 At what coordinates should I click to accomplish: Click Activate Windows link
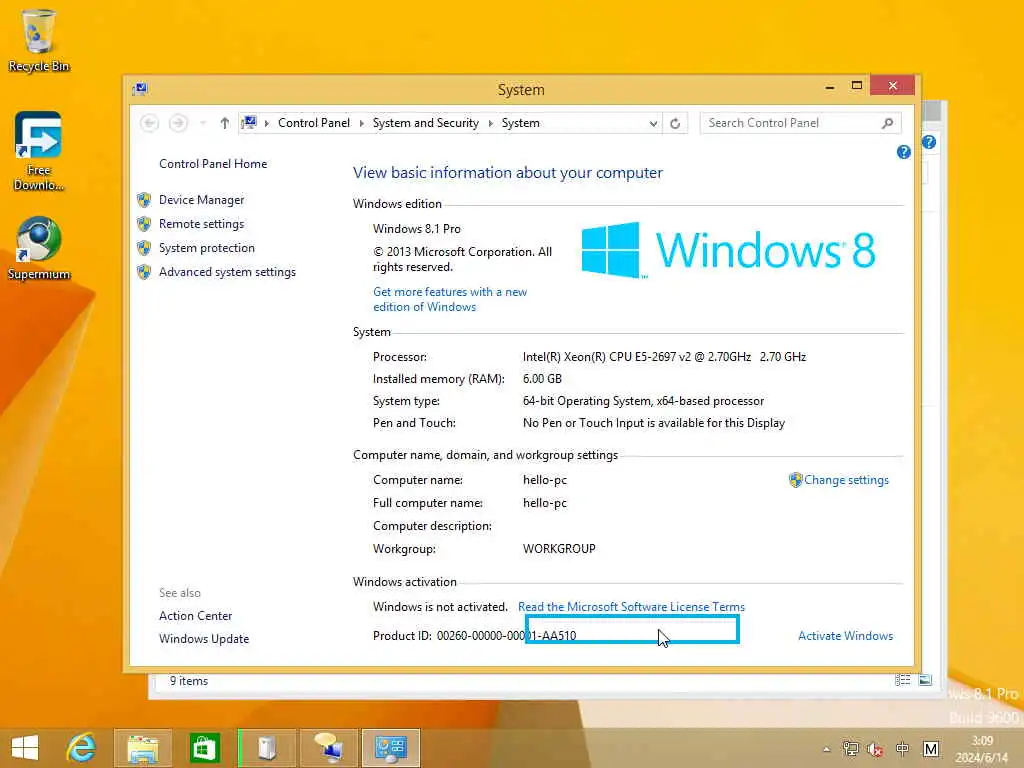[845, 635]
